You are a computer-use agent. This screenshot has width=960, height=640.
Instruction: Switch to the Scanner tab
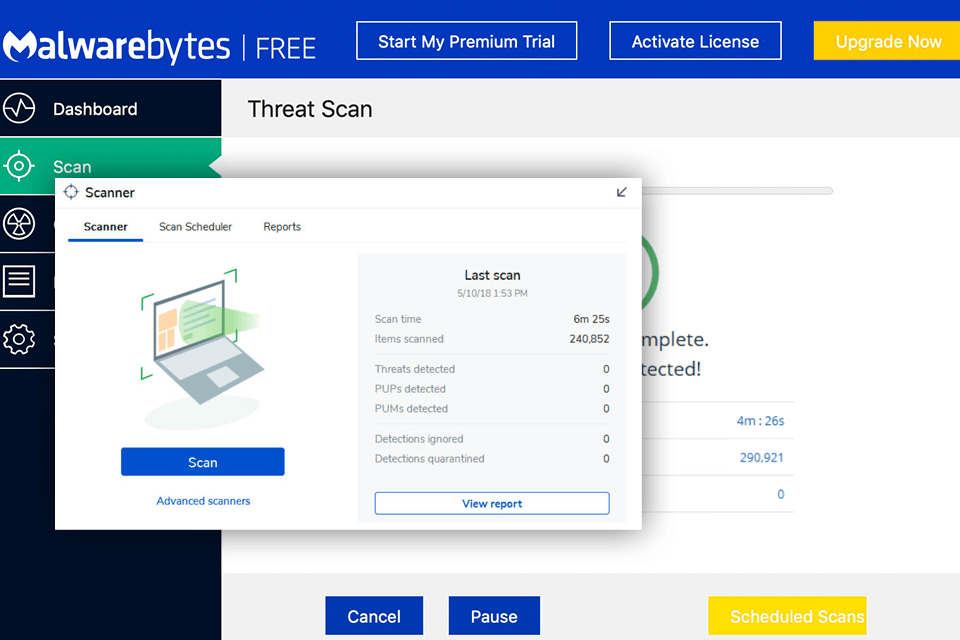point(105,227)
